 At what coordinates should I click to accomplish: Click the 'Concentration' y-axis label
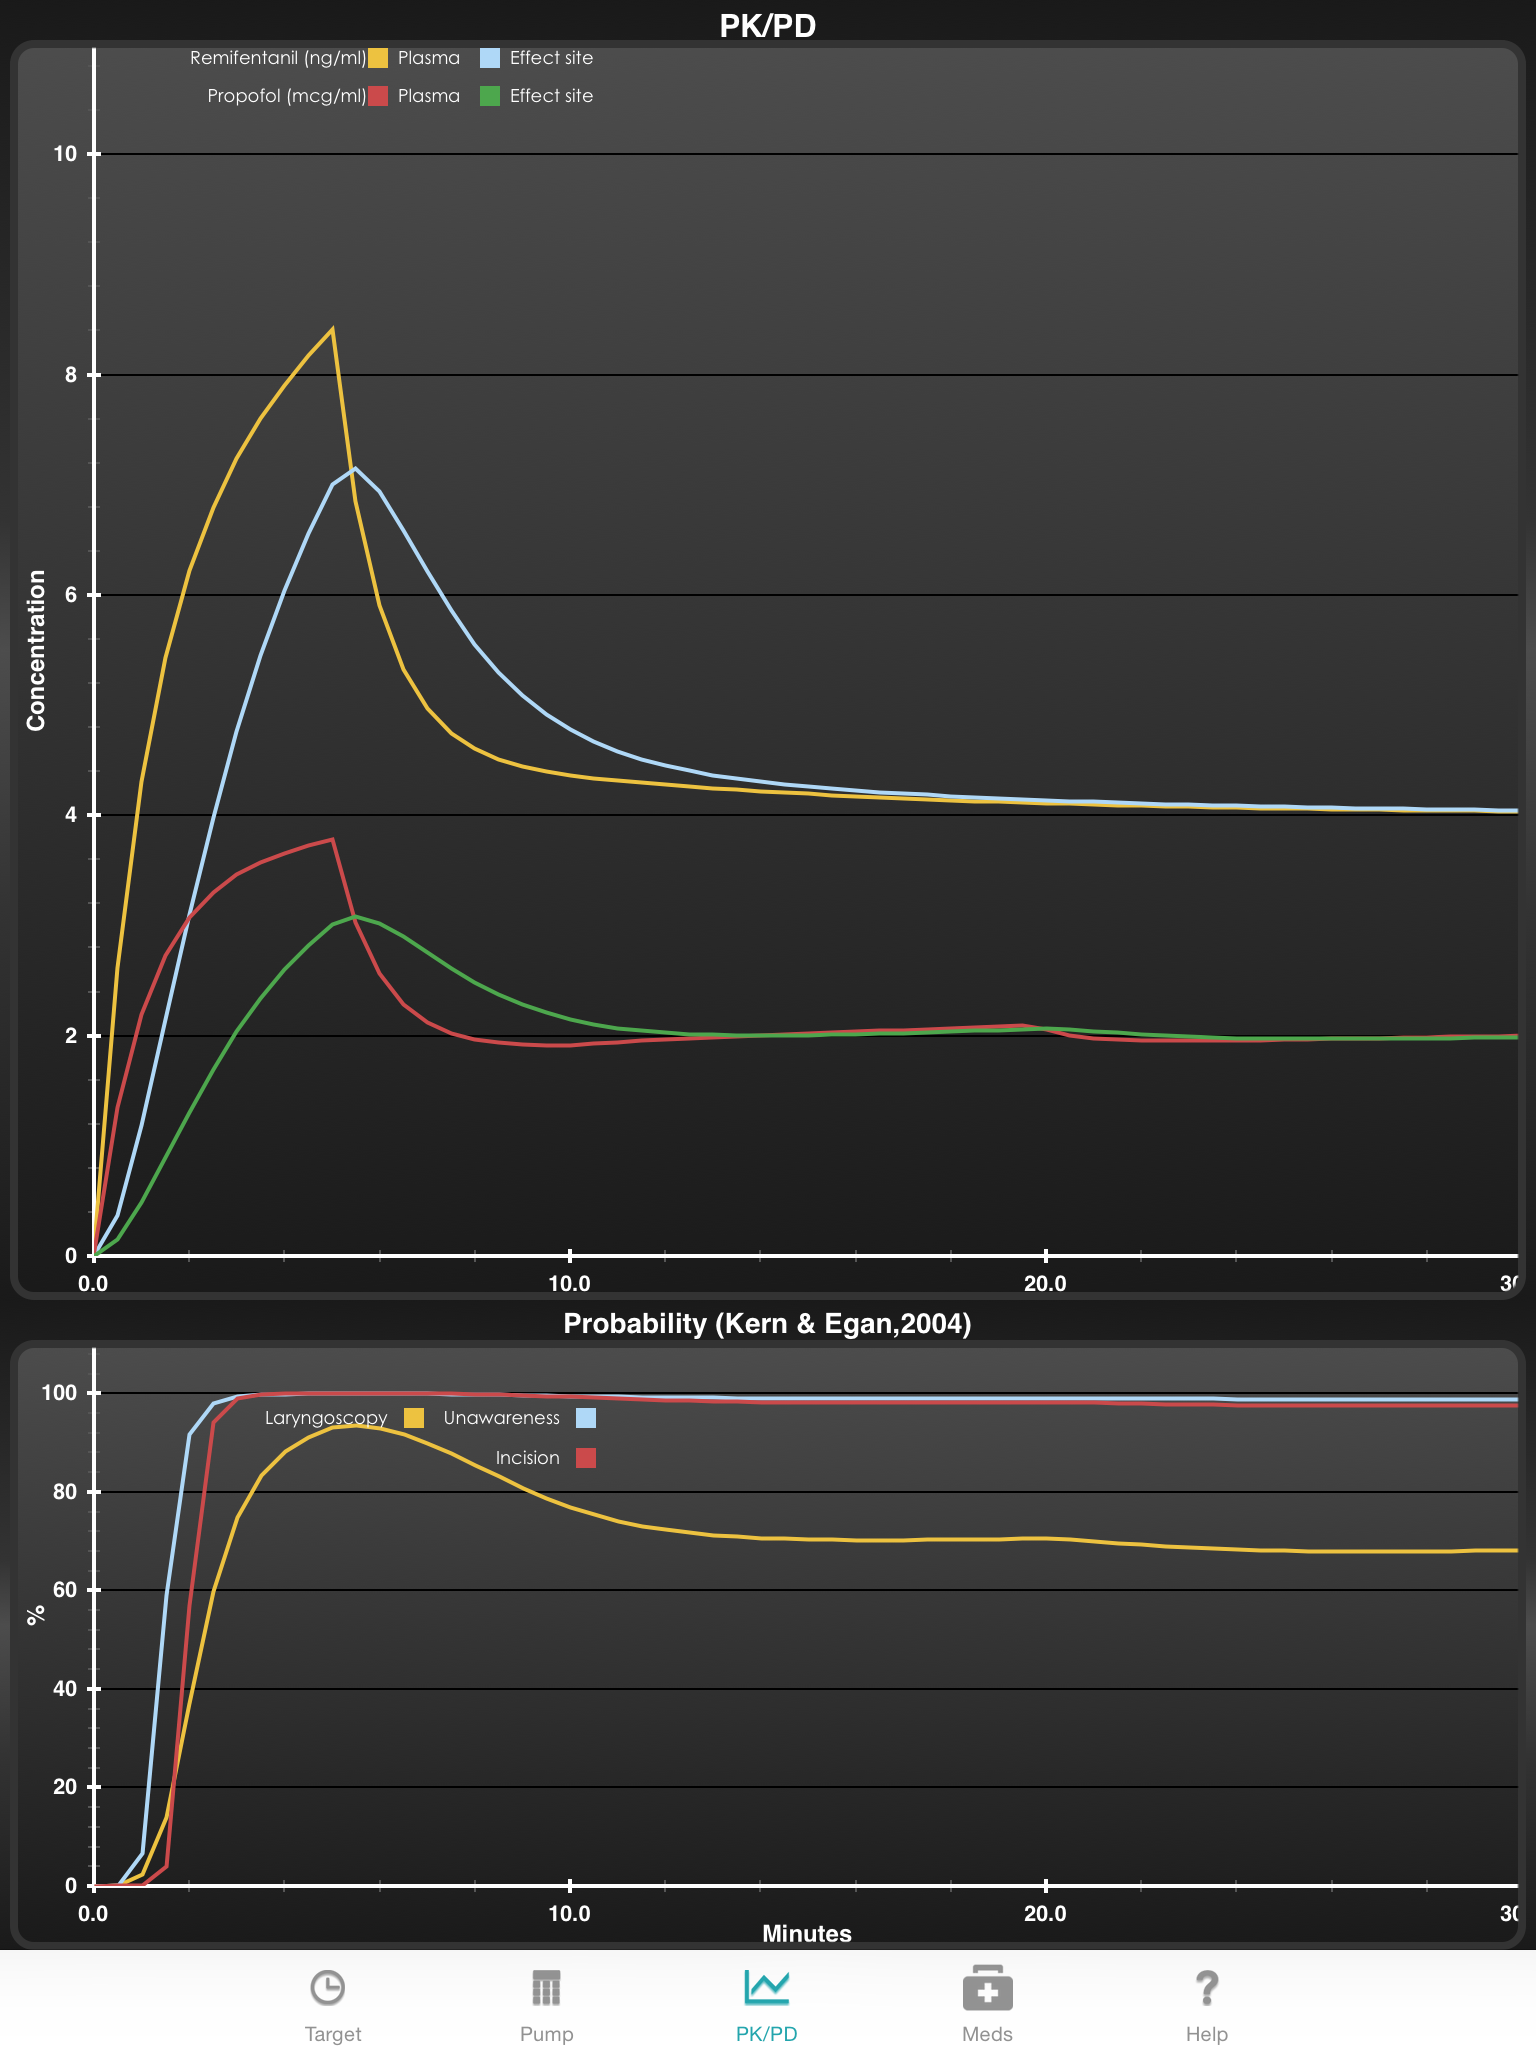pos(37,650)
